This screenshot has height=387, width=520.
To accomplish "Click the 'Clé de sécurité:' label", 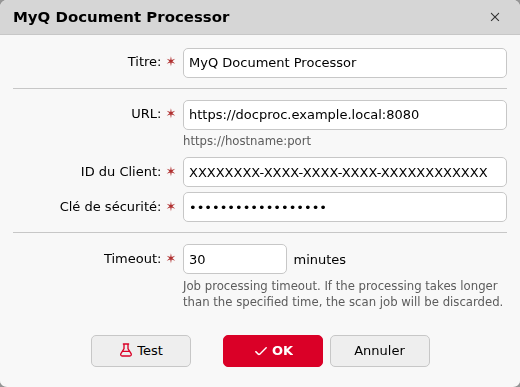I will point(110,207).
